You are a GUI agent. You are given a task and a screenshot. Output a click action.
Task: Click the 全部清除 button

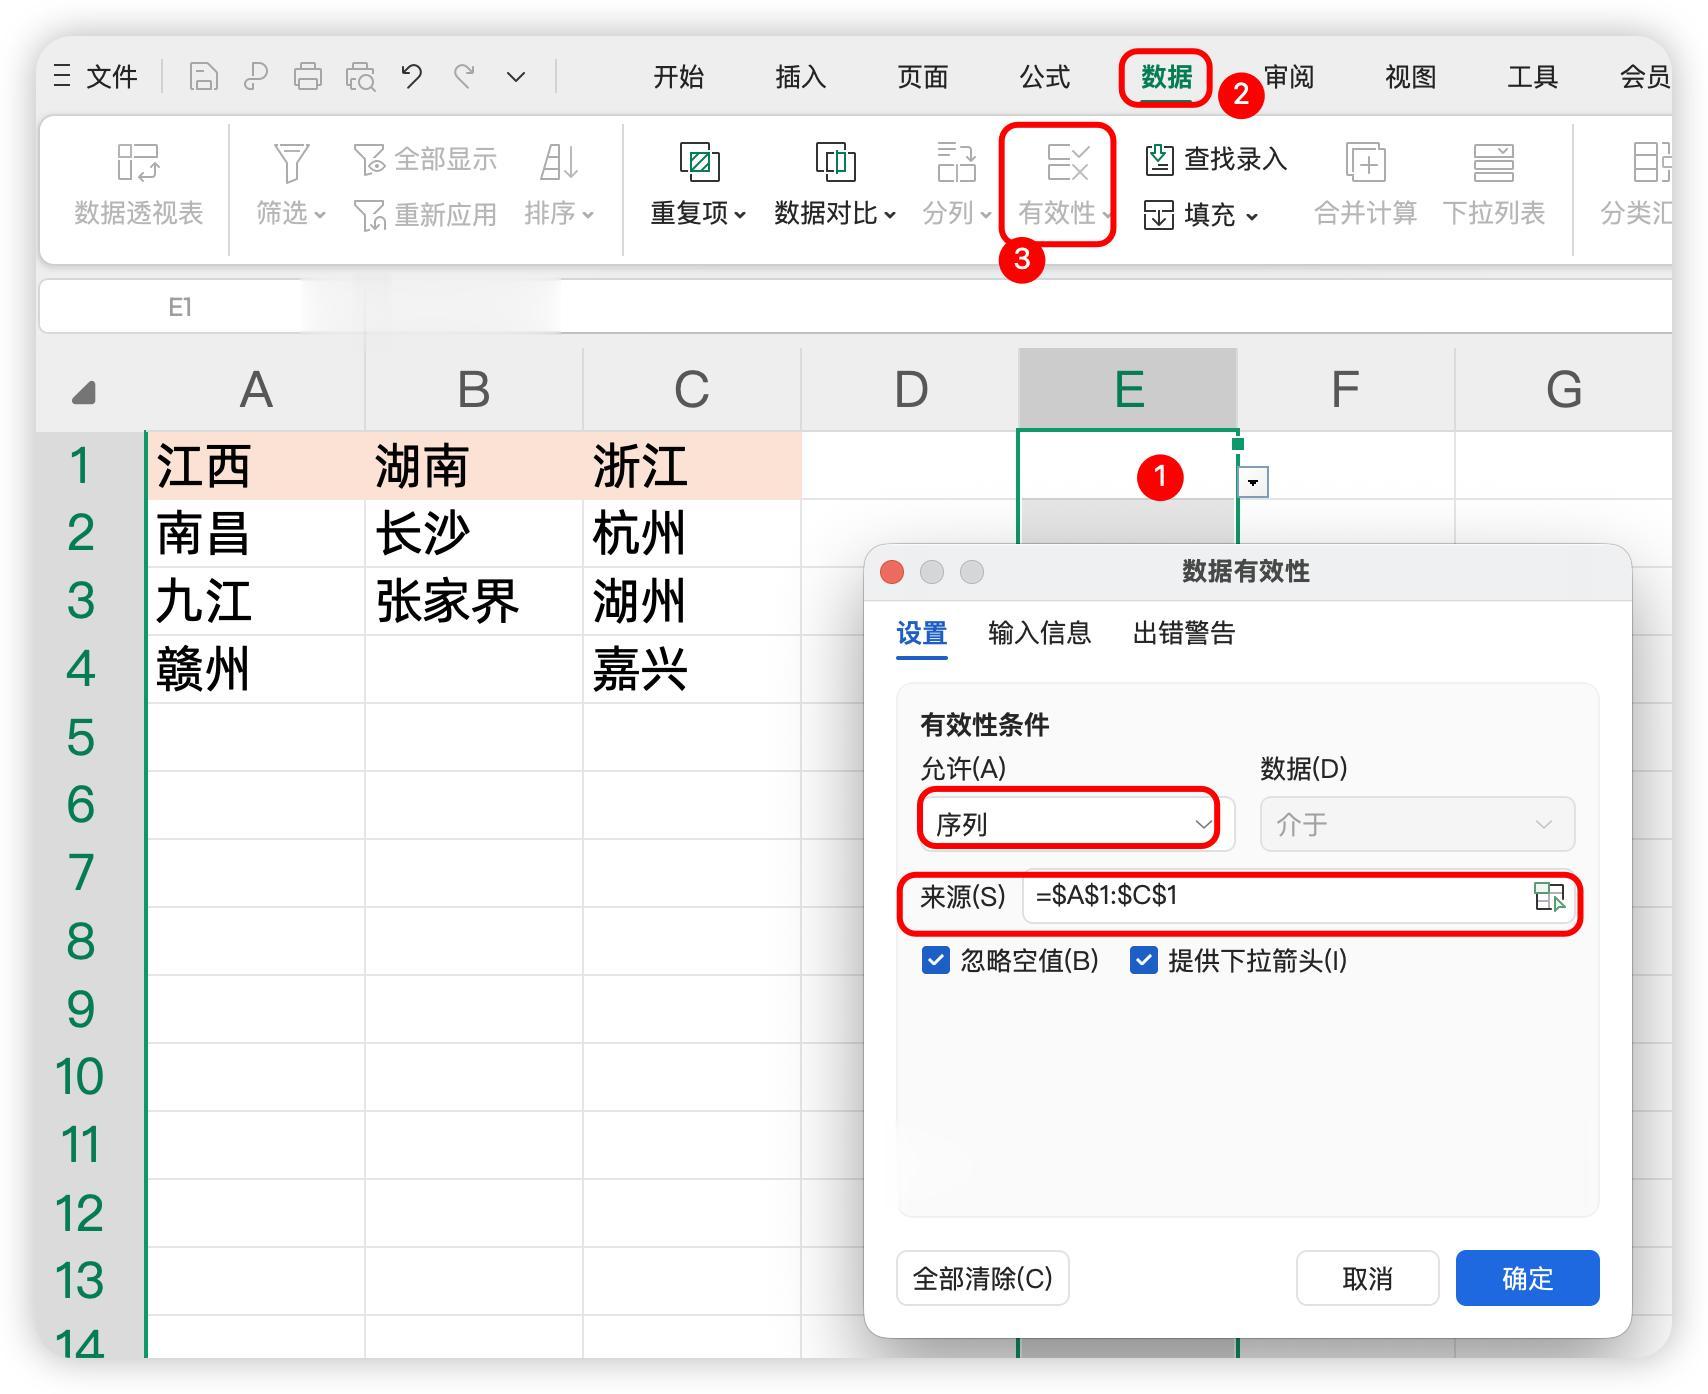tap(983, 1278)
